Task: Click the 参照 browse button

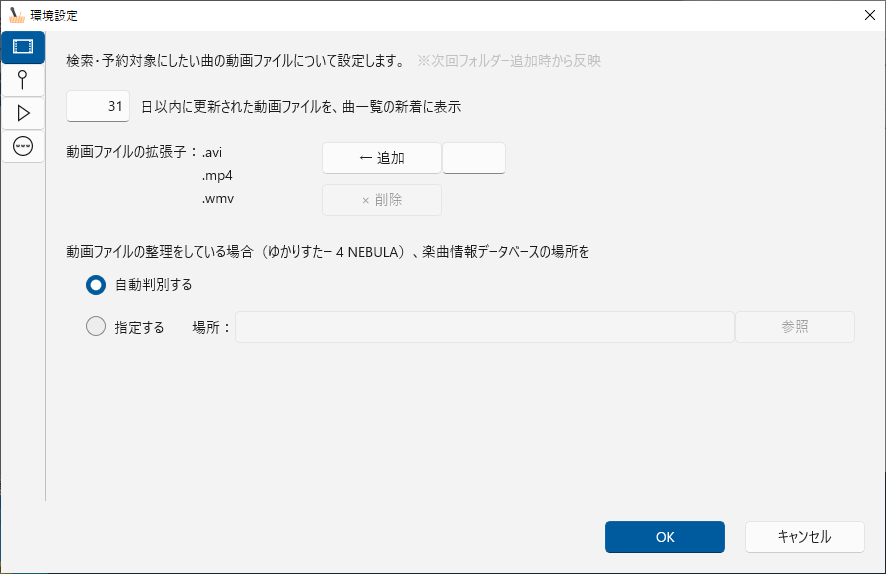Action: click(x=794, y=327)
